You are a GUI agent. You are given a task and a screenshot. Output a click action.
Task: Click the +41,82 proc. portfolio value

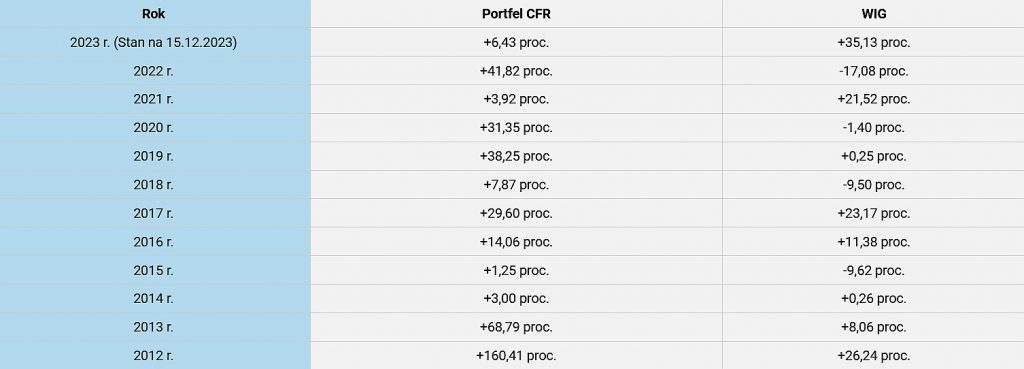[x=516, y=71]
